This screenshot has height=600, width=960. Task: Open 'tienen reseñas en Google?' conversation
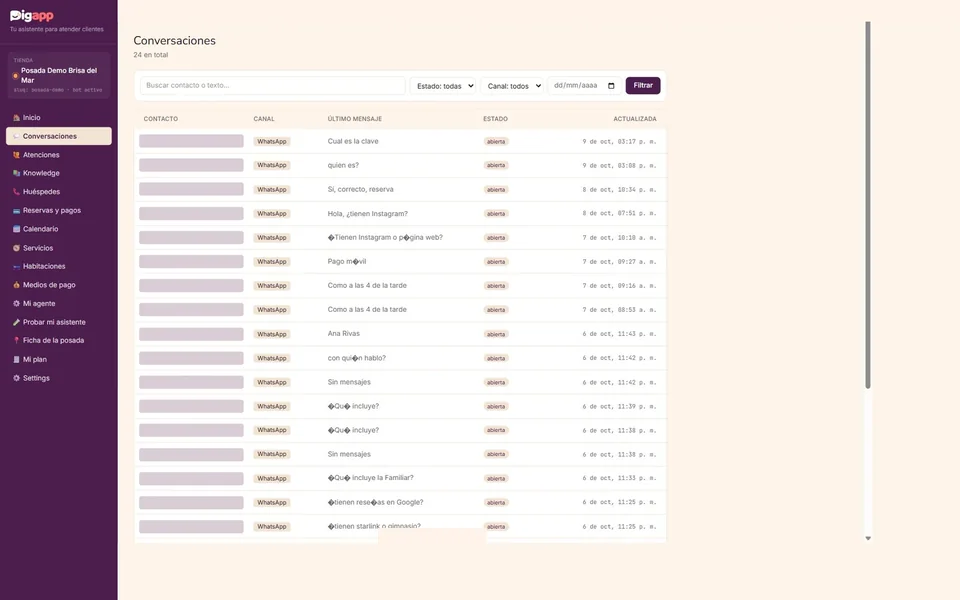(400, 503)
